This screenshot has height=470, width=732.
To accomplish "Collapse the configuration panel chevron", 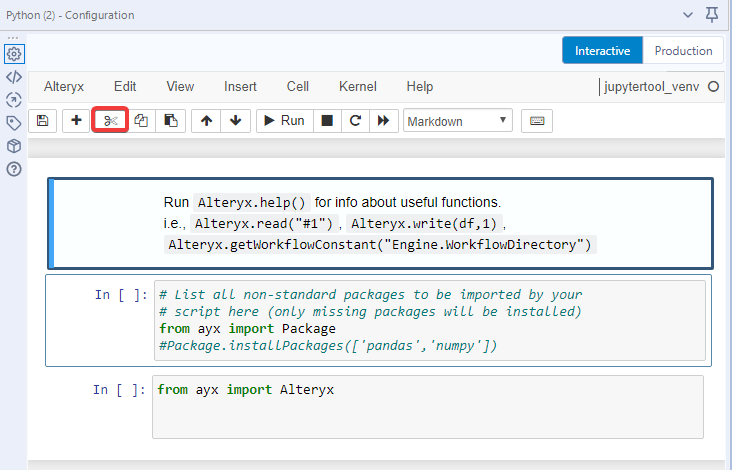I will 688,15.
